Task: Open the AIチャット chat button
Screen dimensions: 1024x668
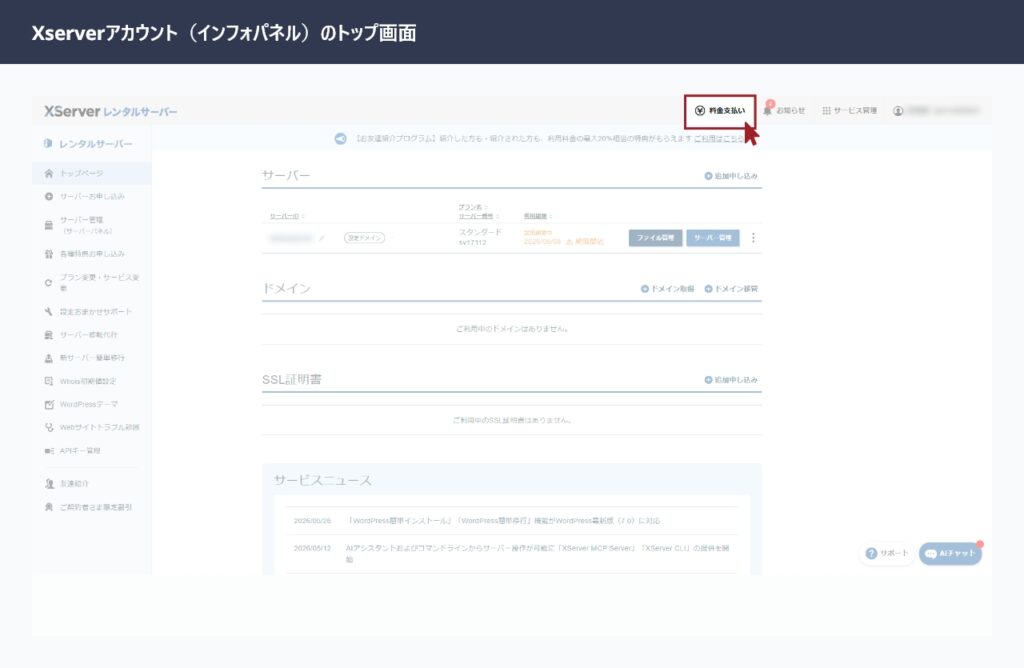Action: (x=951, y=554)
